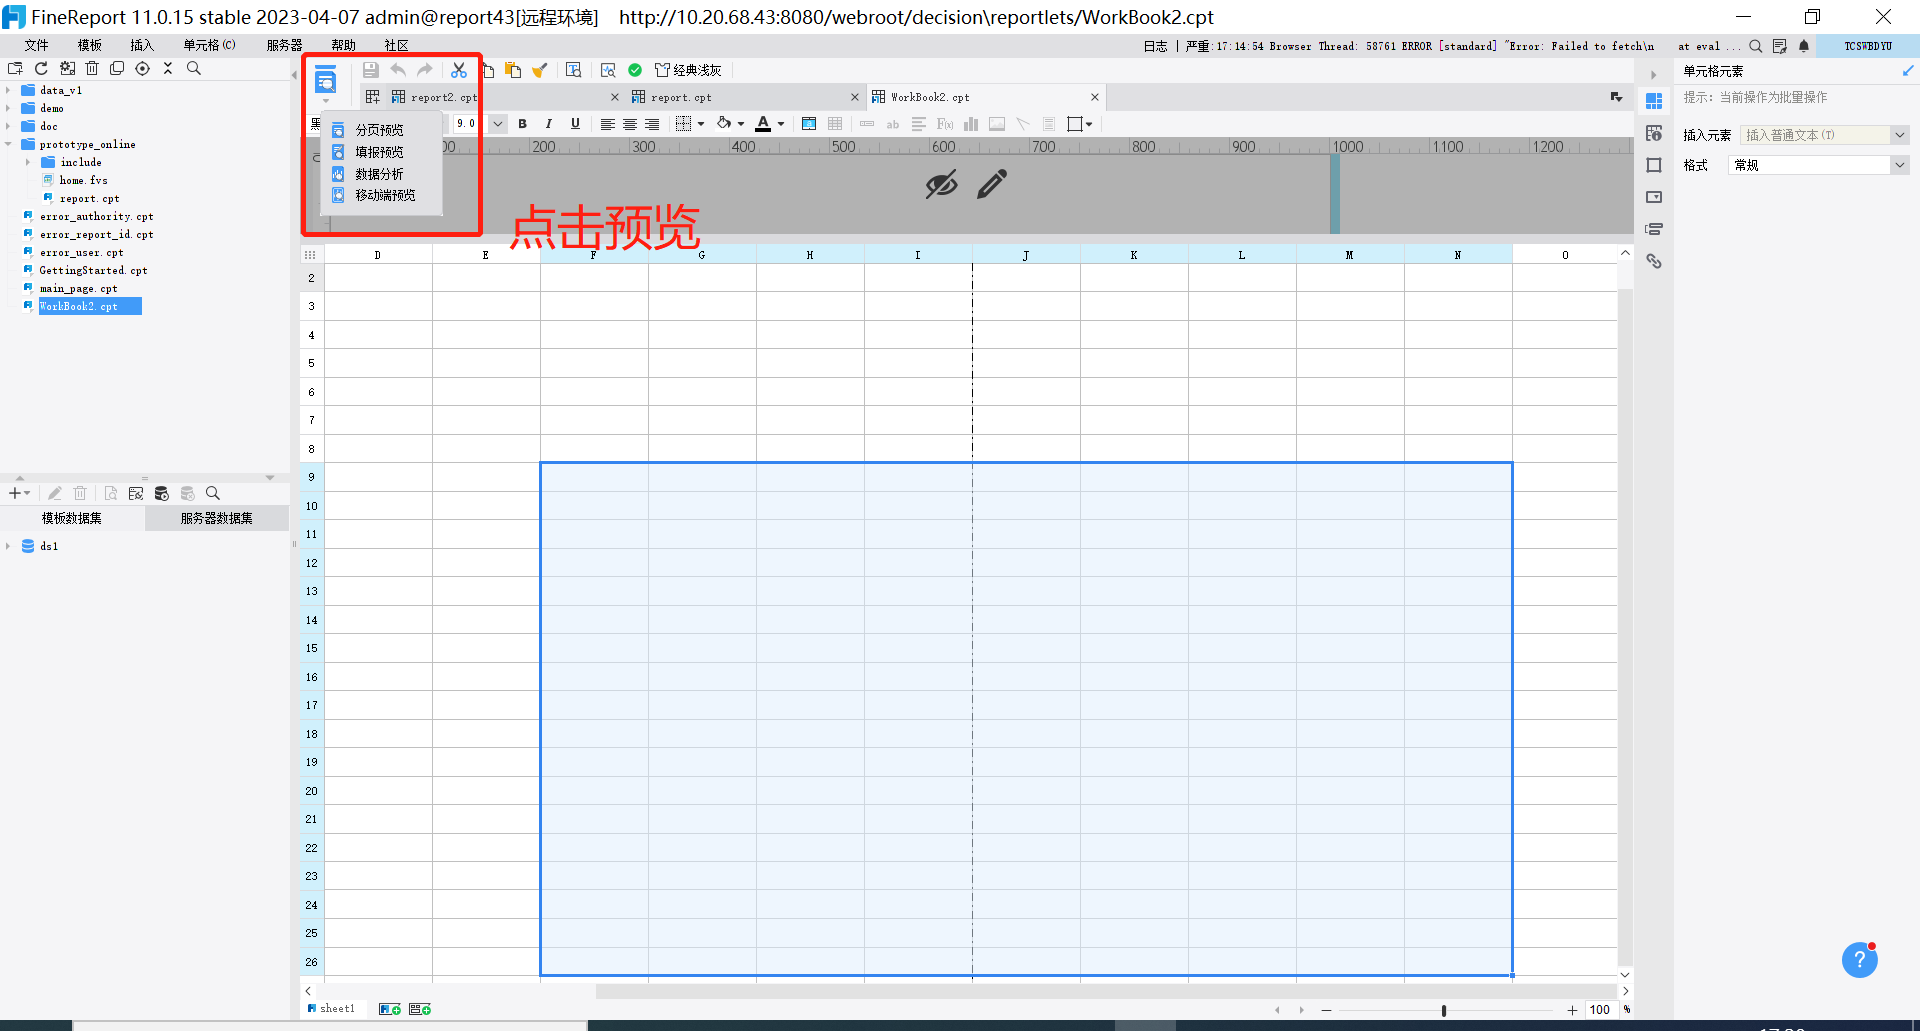Expand the include subfolder
This screenshot has height=1031, width=1920.
pyautogui.click(x=27, y=162)
